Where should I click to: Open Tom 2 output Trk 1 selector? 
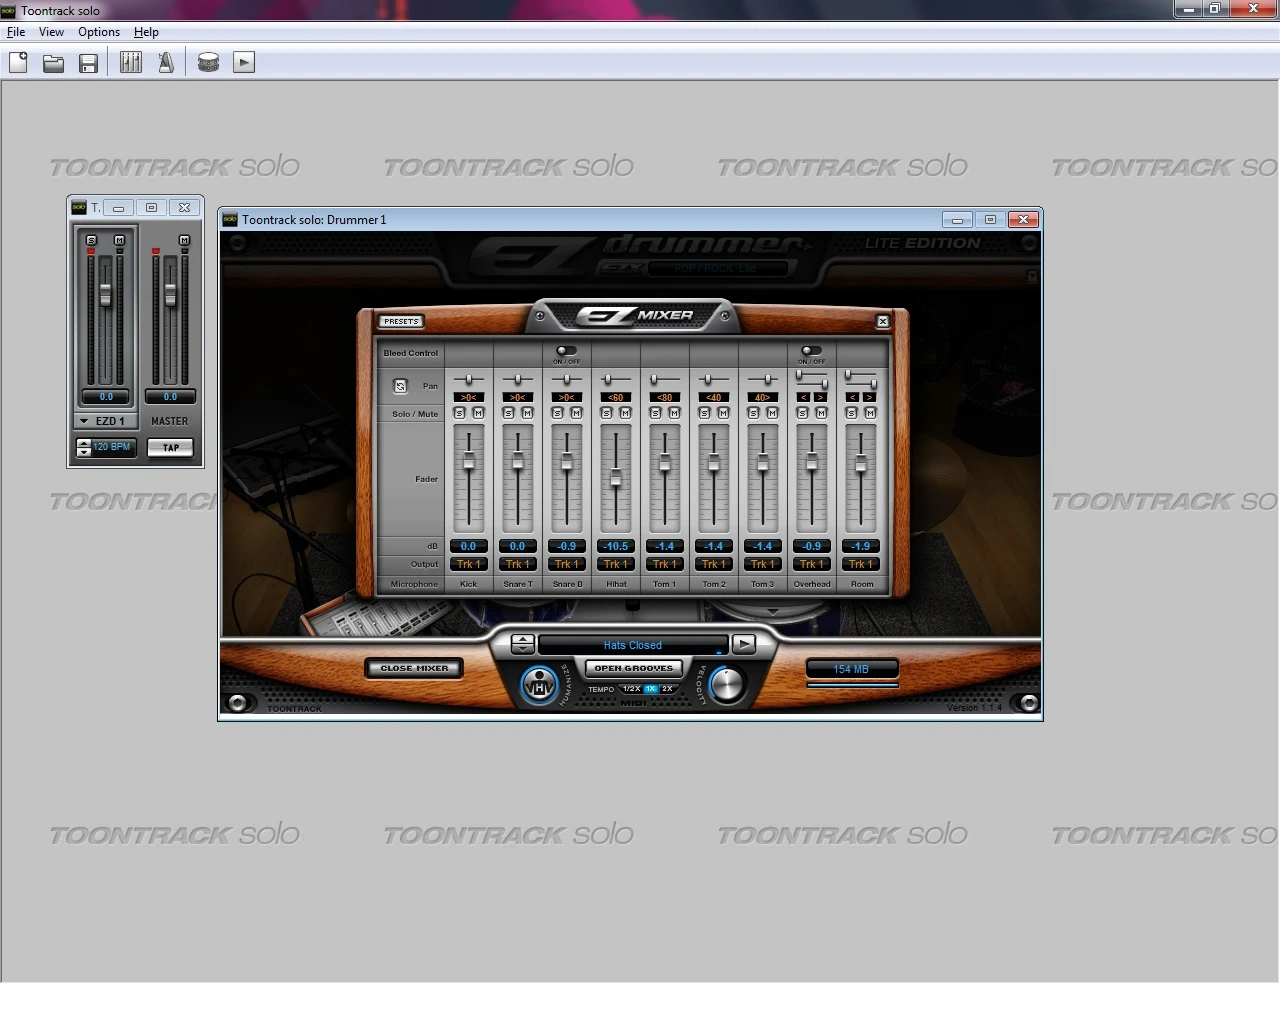click(713, 564)
